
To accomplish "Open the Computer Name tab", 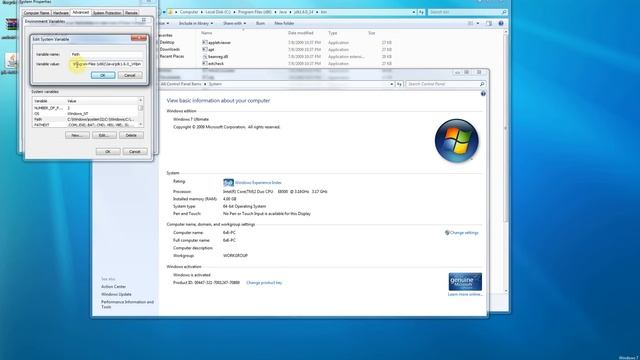I will (x=36, y=13).
